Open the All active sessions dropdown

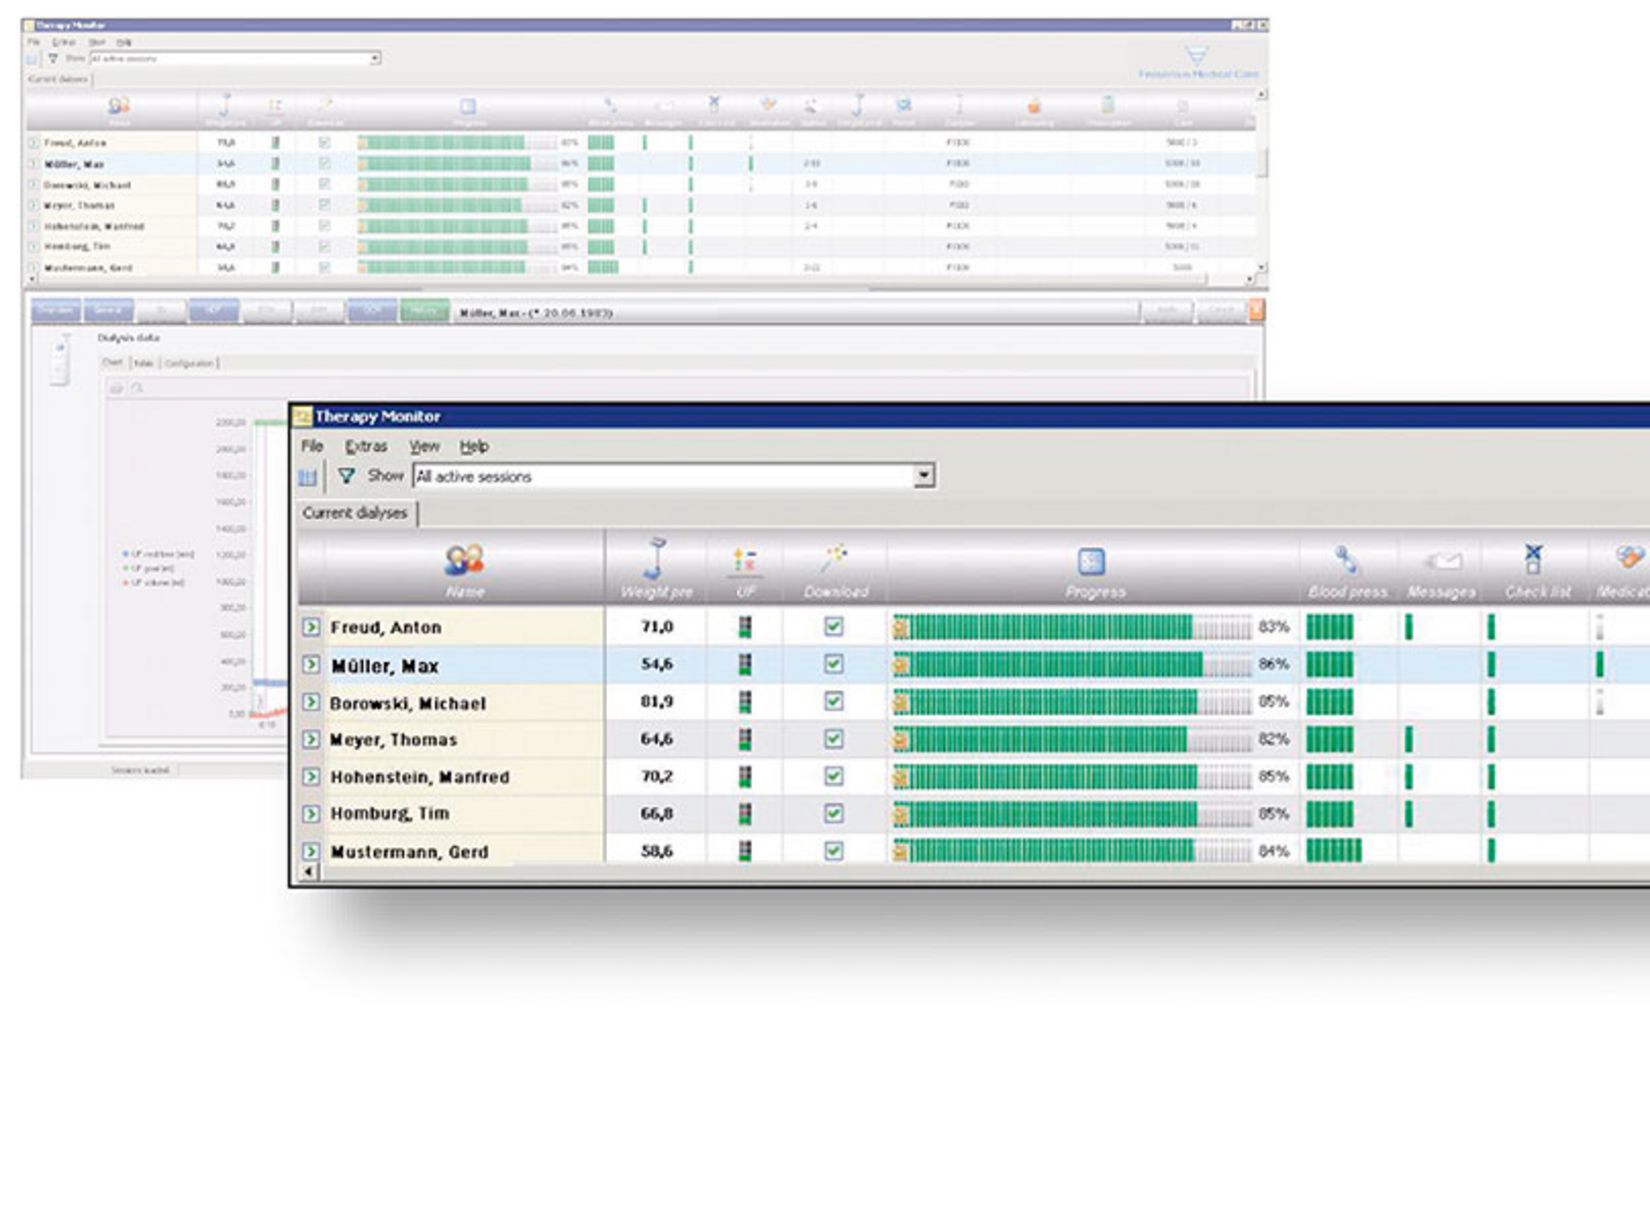coord(924,476)
